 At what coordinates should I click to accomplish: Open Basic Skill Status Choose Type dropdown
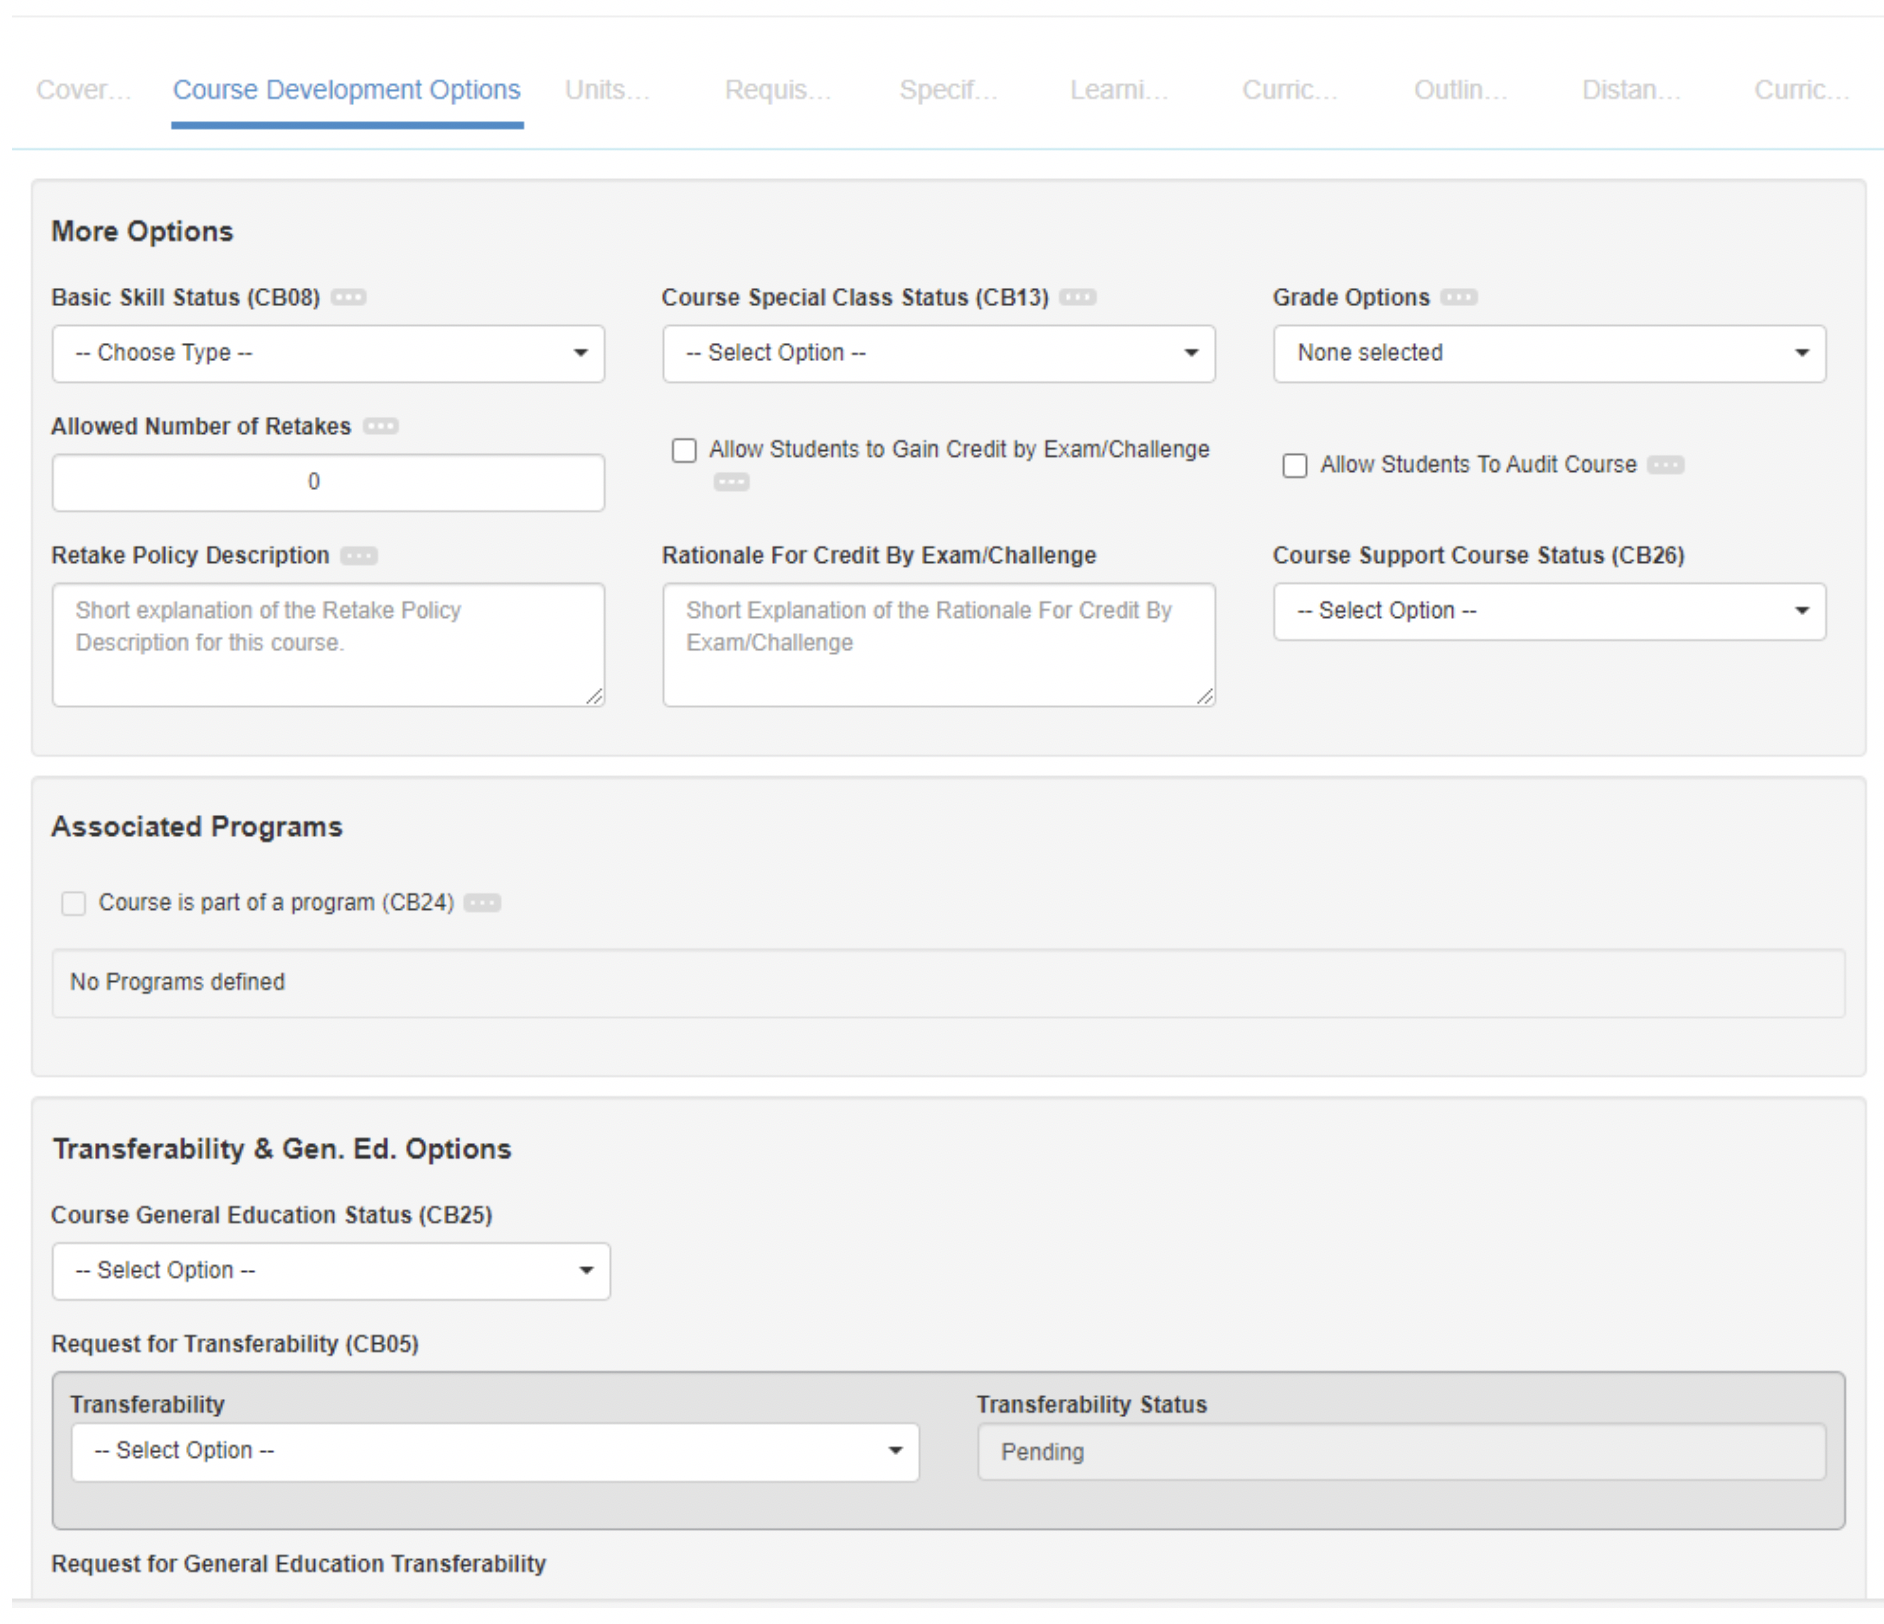point(328,354)
